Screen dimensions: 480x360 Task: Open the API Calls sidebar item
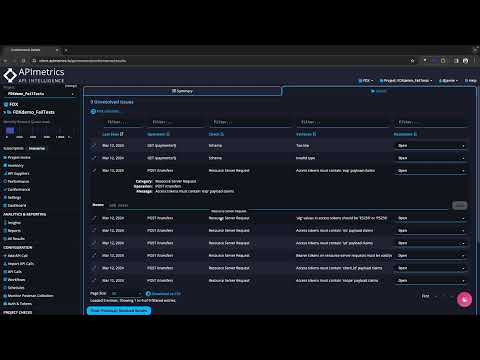[x=14, y=272]
